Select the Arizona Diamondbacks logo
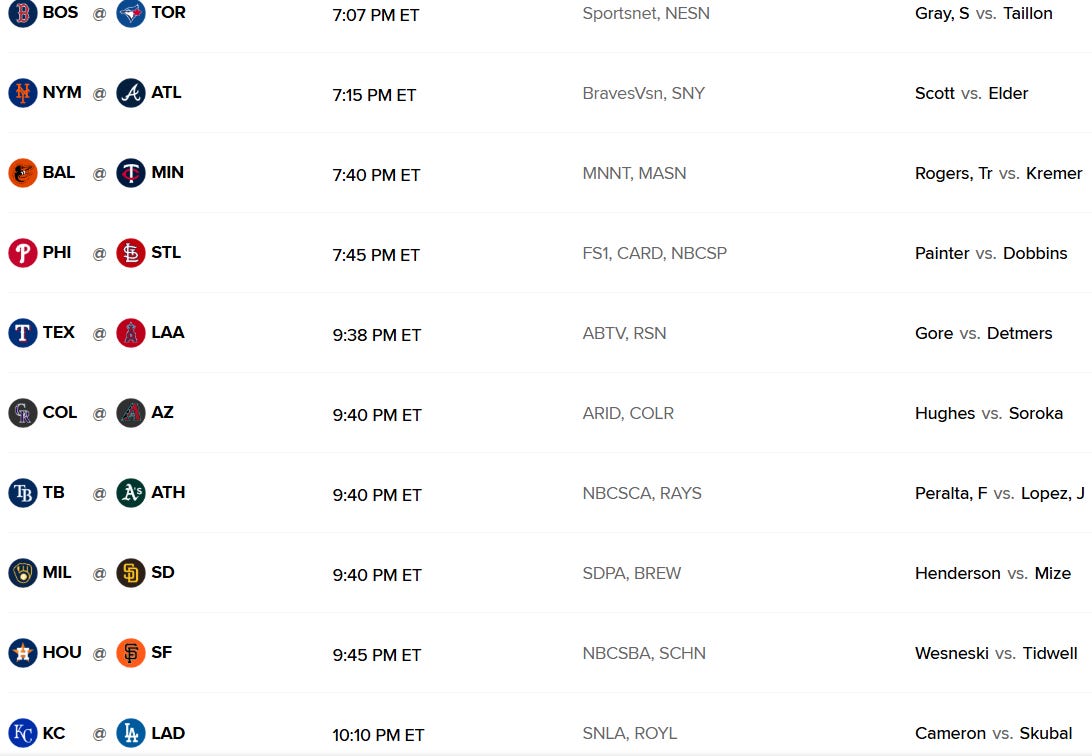This screenshot has width=1092, height=756. (x=131, y=413)
